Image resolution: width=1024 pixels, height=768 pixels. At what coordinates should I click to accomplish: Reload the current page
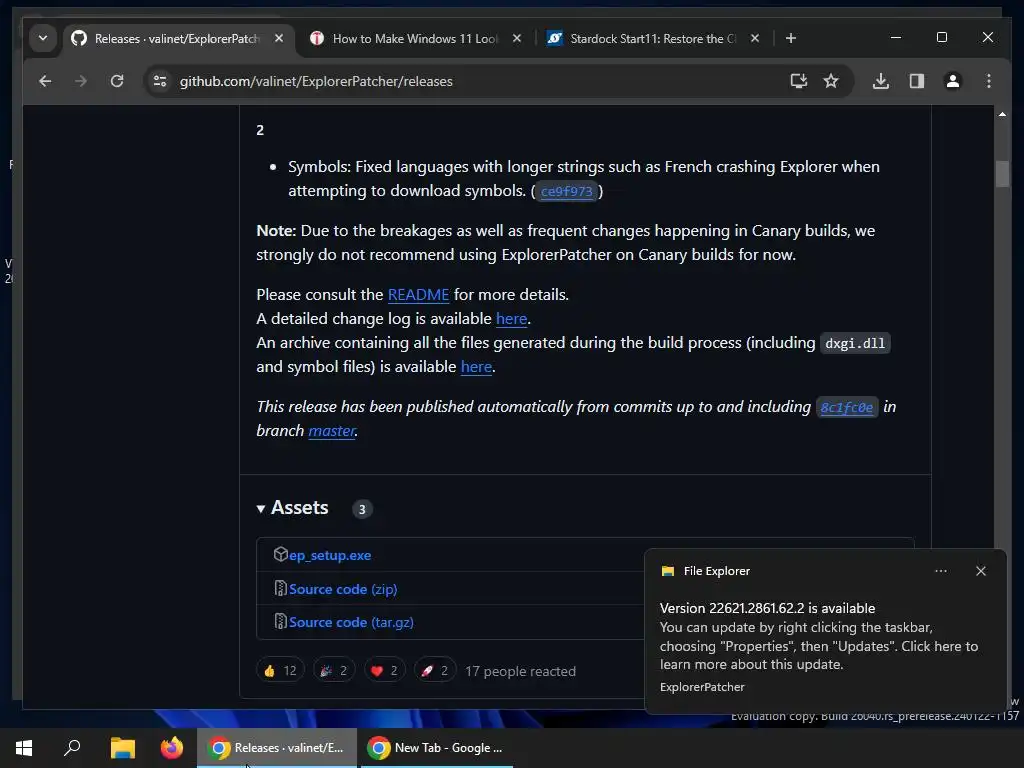pos(117,81)
